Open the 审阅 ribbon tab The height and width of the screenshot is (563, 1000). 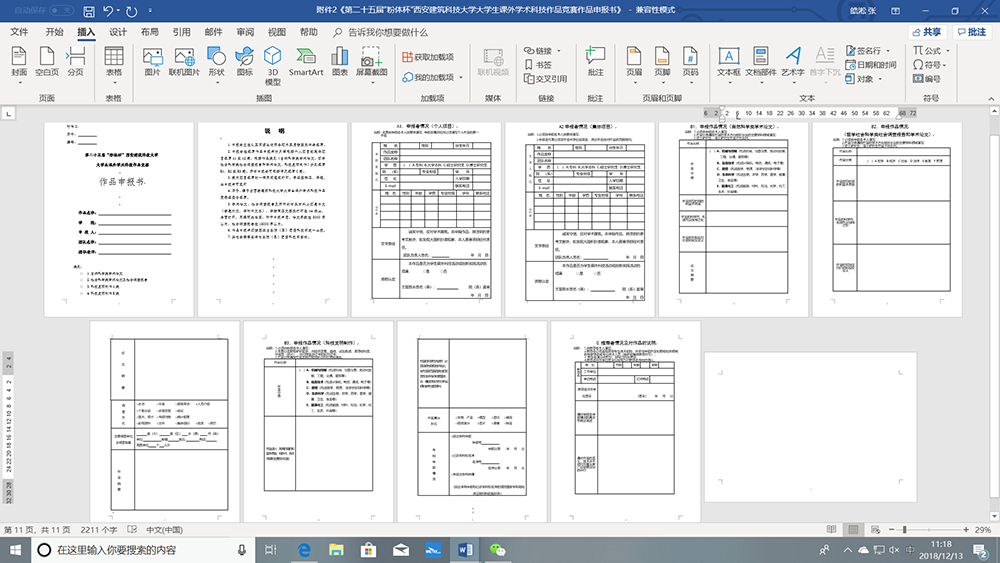pos(244,32)
